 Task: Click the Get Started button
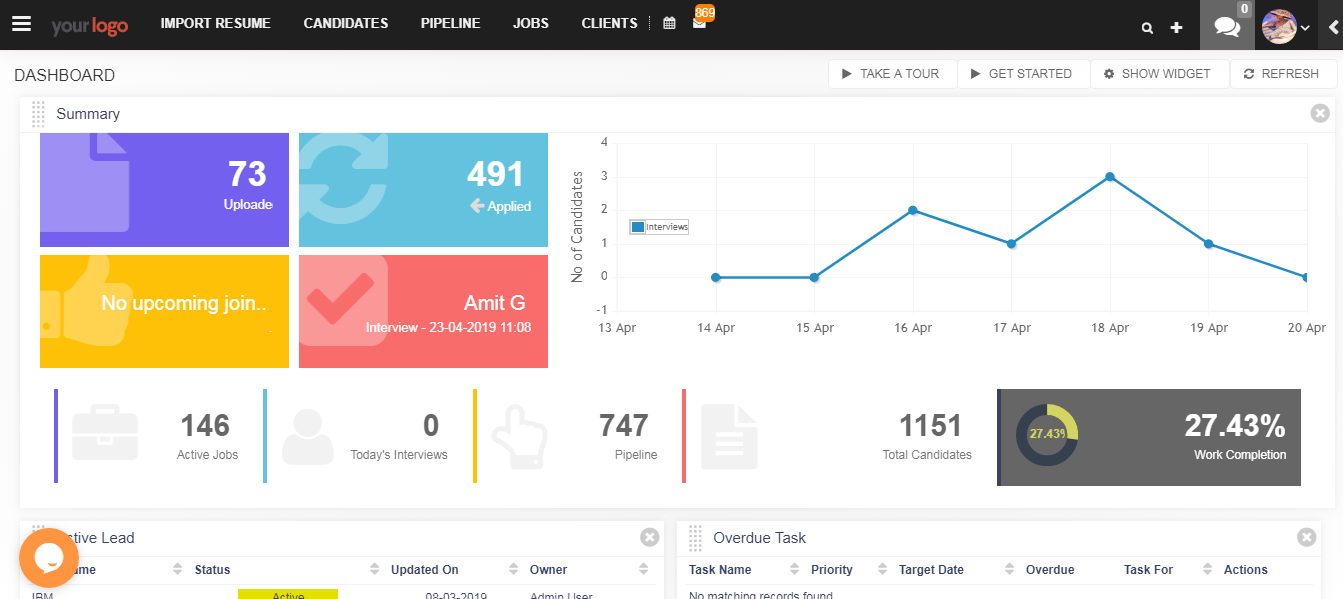point(1023,74)
